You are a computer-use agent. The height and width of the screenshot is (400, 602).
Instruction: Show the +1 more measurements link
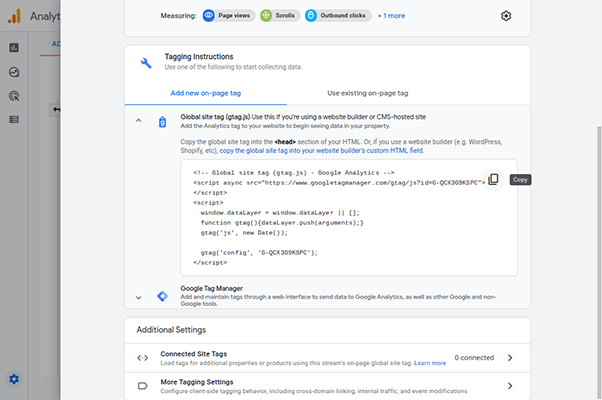391,16
